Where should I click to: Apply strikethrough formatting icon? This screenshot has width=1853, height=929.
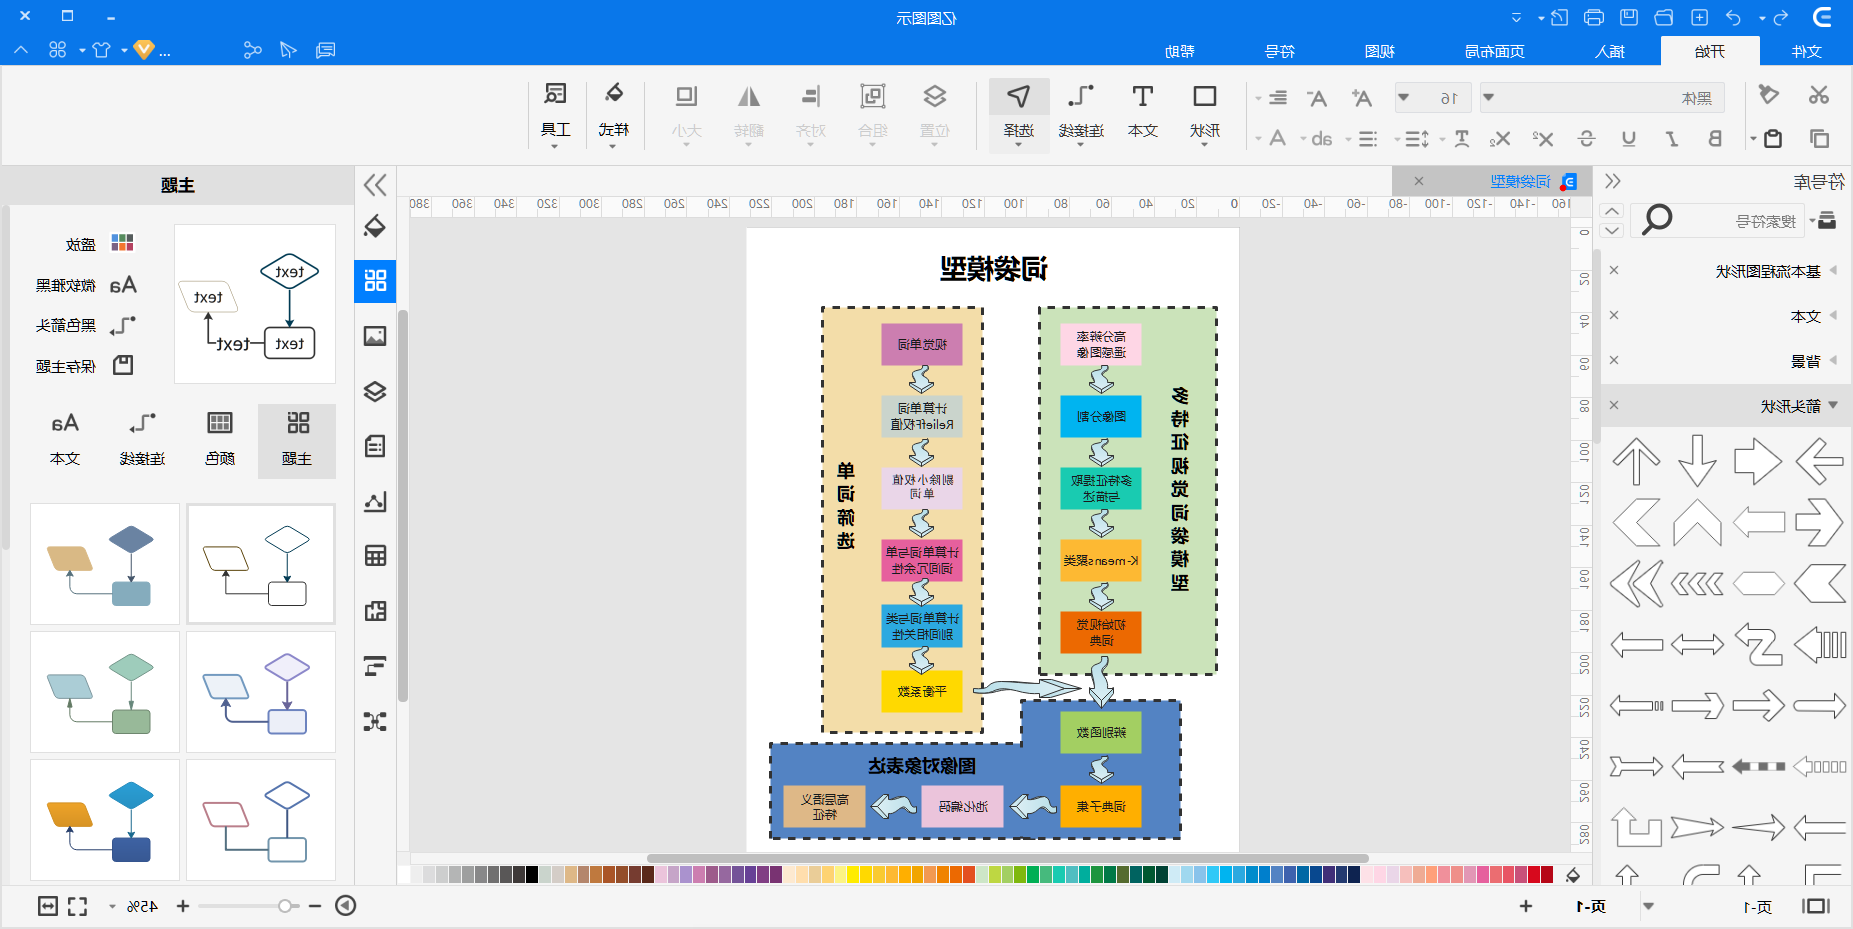[x=1587, y=138]
